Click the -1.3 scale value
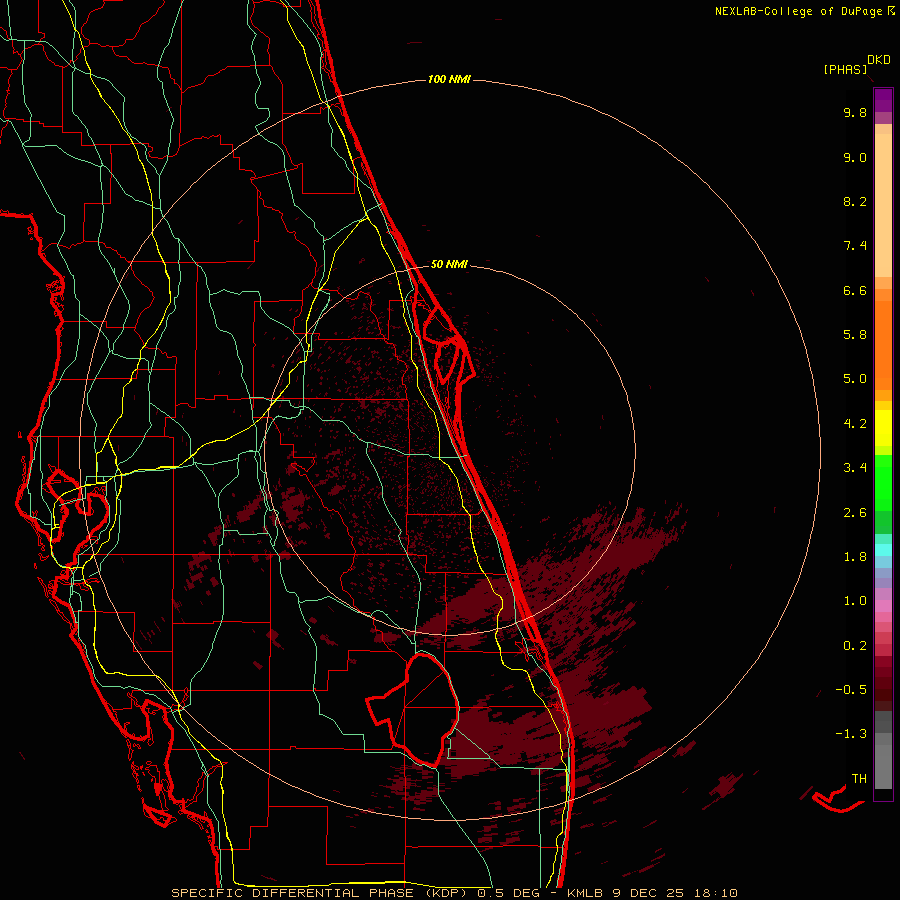 [x=851, y=734]
